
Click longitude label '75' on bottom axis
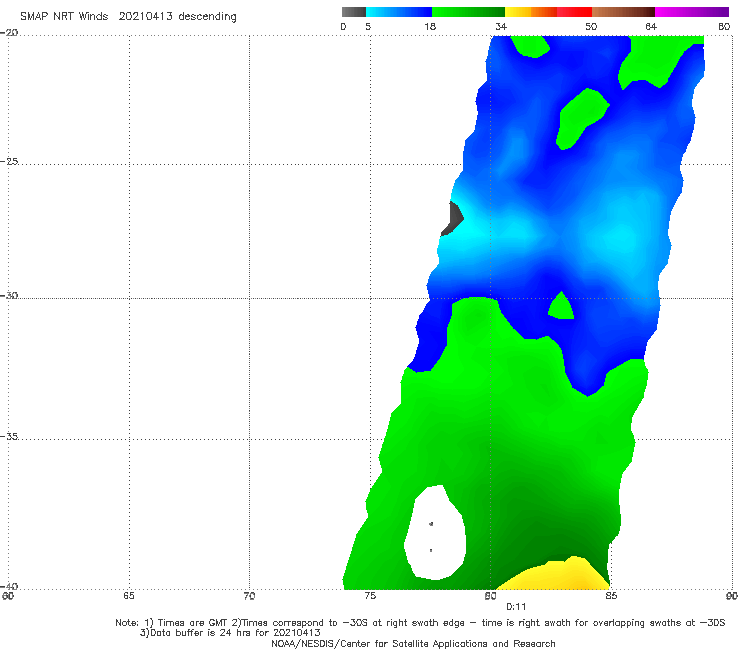[x=370, y=596]
